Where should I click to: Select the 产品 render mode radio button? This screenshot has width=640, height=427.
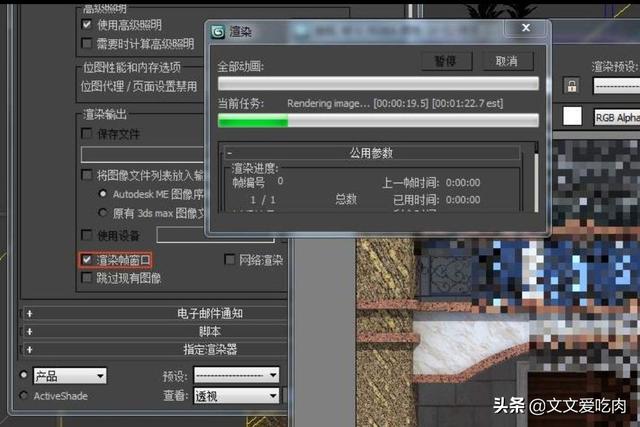(23, 376)
